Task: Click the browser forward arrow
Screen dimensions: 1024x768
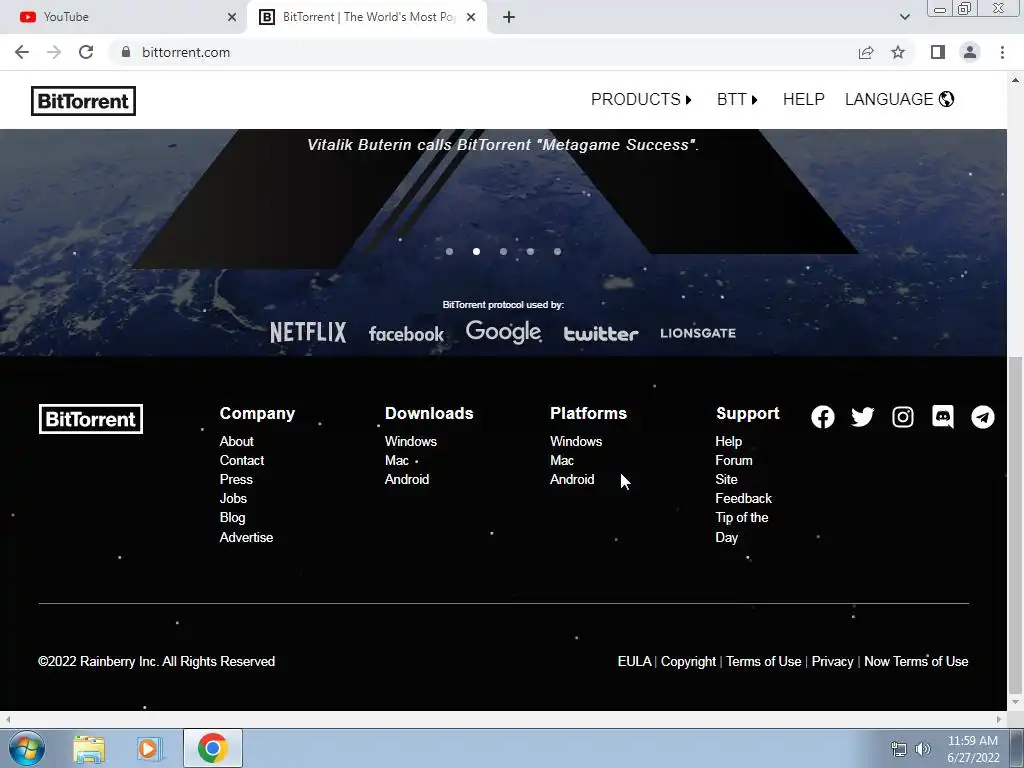Action: pyautogui.click(x=54, y=52)
